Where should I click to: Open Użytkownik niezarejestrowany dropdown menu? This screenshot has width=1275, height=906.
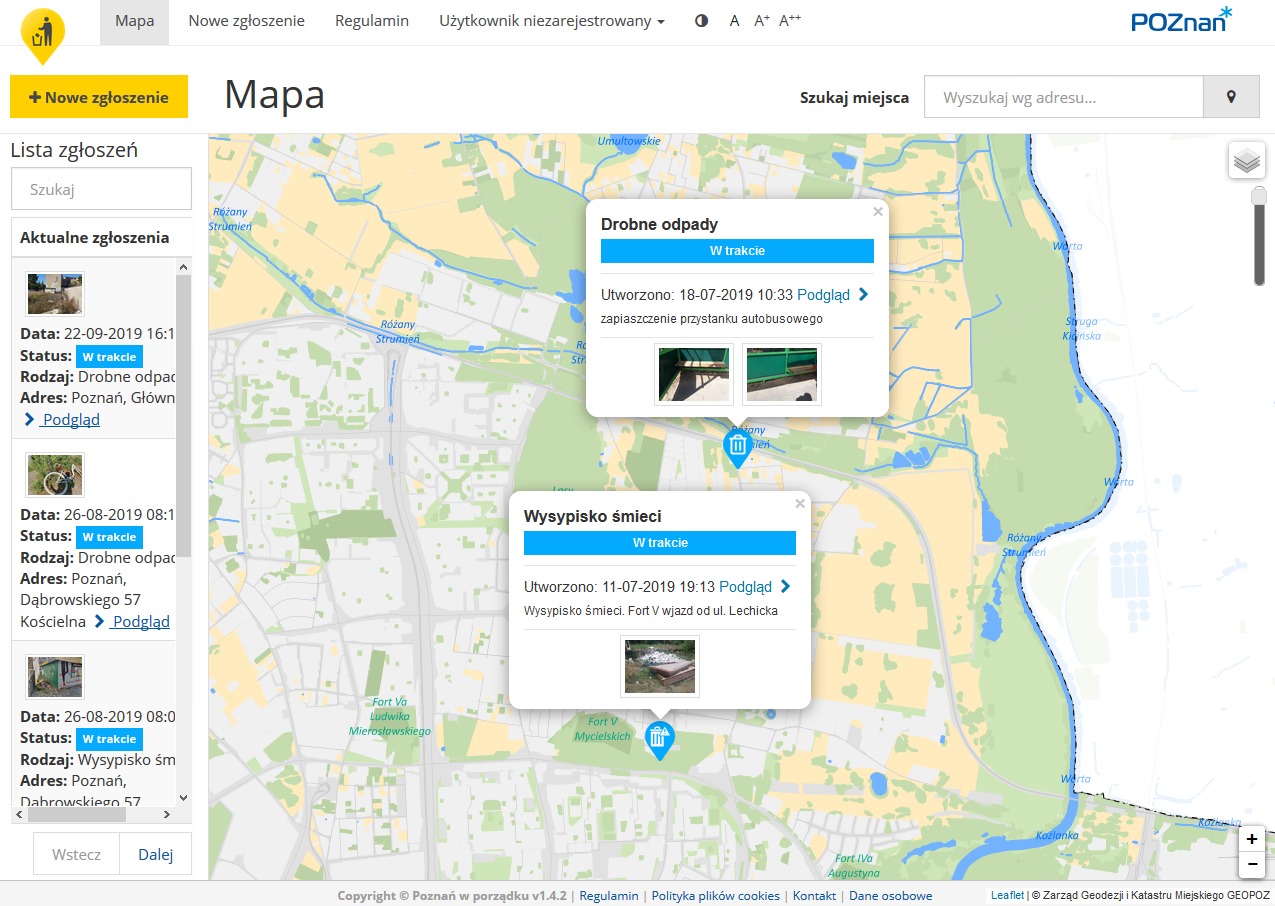(x=551, y=21)
